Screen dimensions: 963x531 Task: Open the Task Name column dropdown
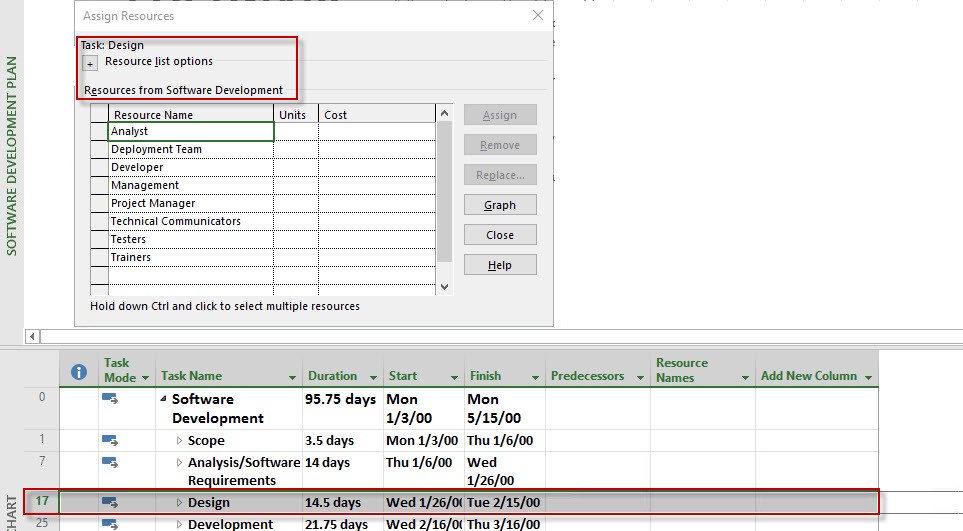[292, 378]
